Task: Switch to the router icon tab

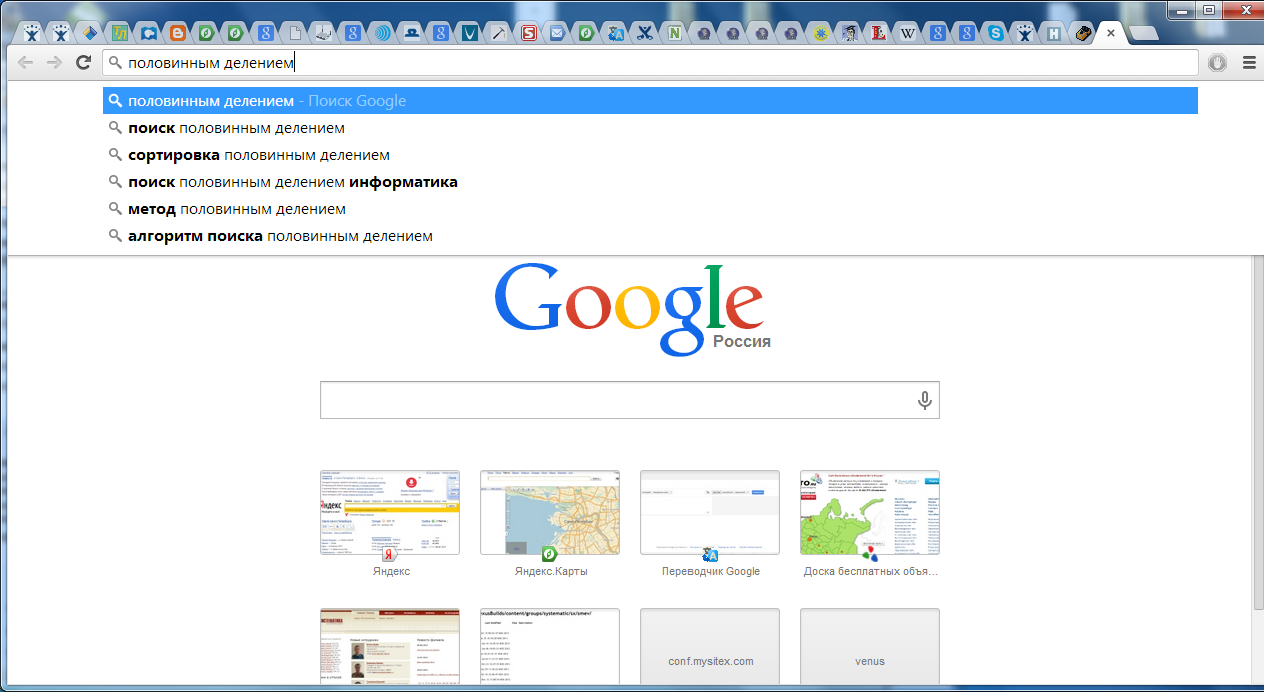Action: click(x=324, y=33)
